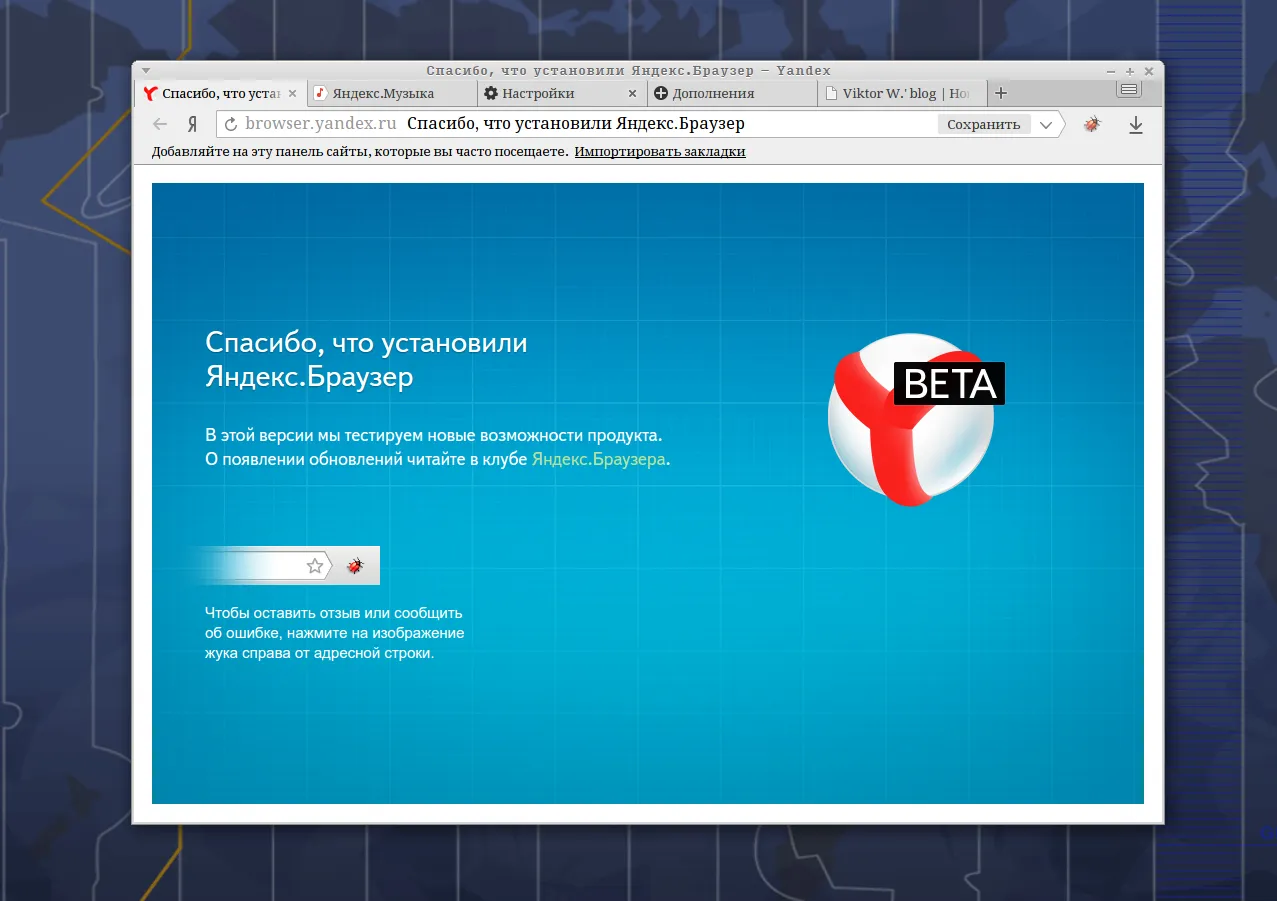Click the back navigation arrow

tap(160, 125)
